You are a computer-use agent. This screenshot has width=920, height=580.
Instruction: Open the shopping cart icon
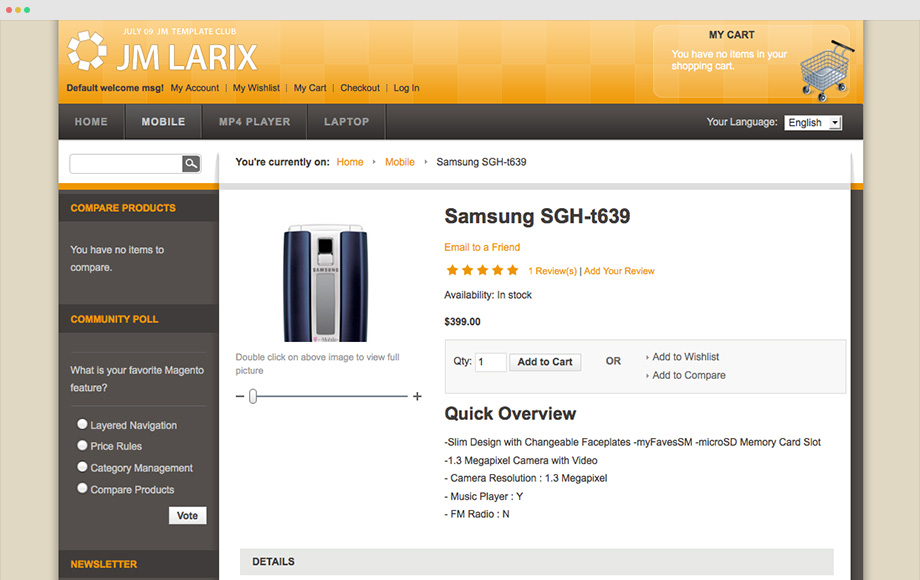pyautogui.click(x=826, y=70)
